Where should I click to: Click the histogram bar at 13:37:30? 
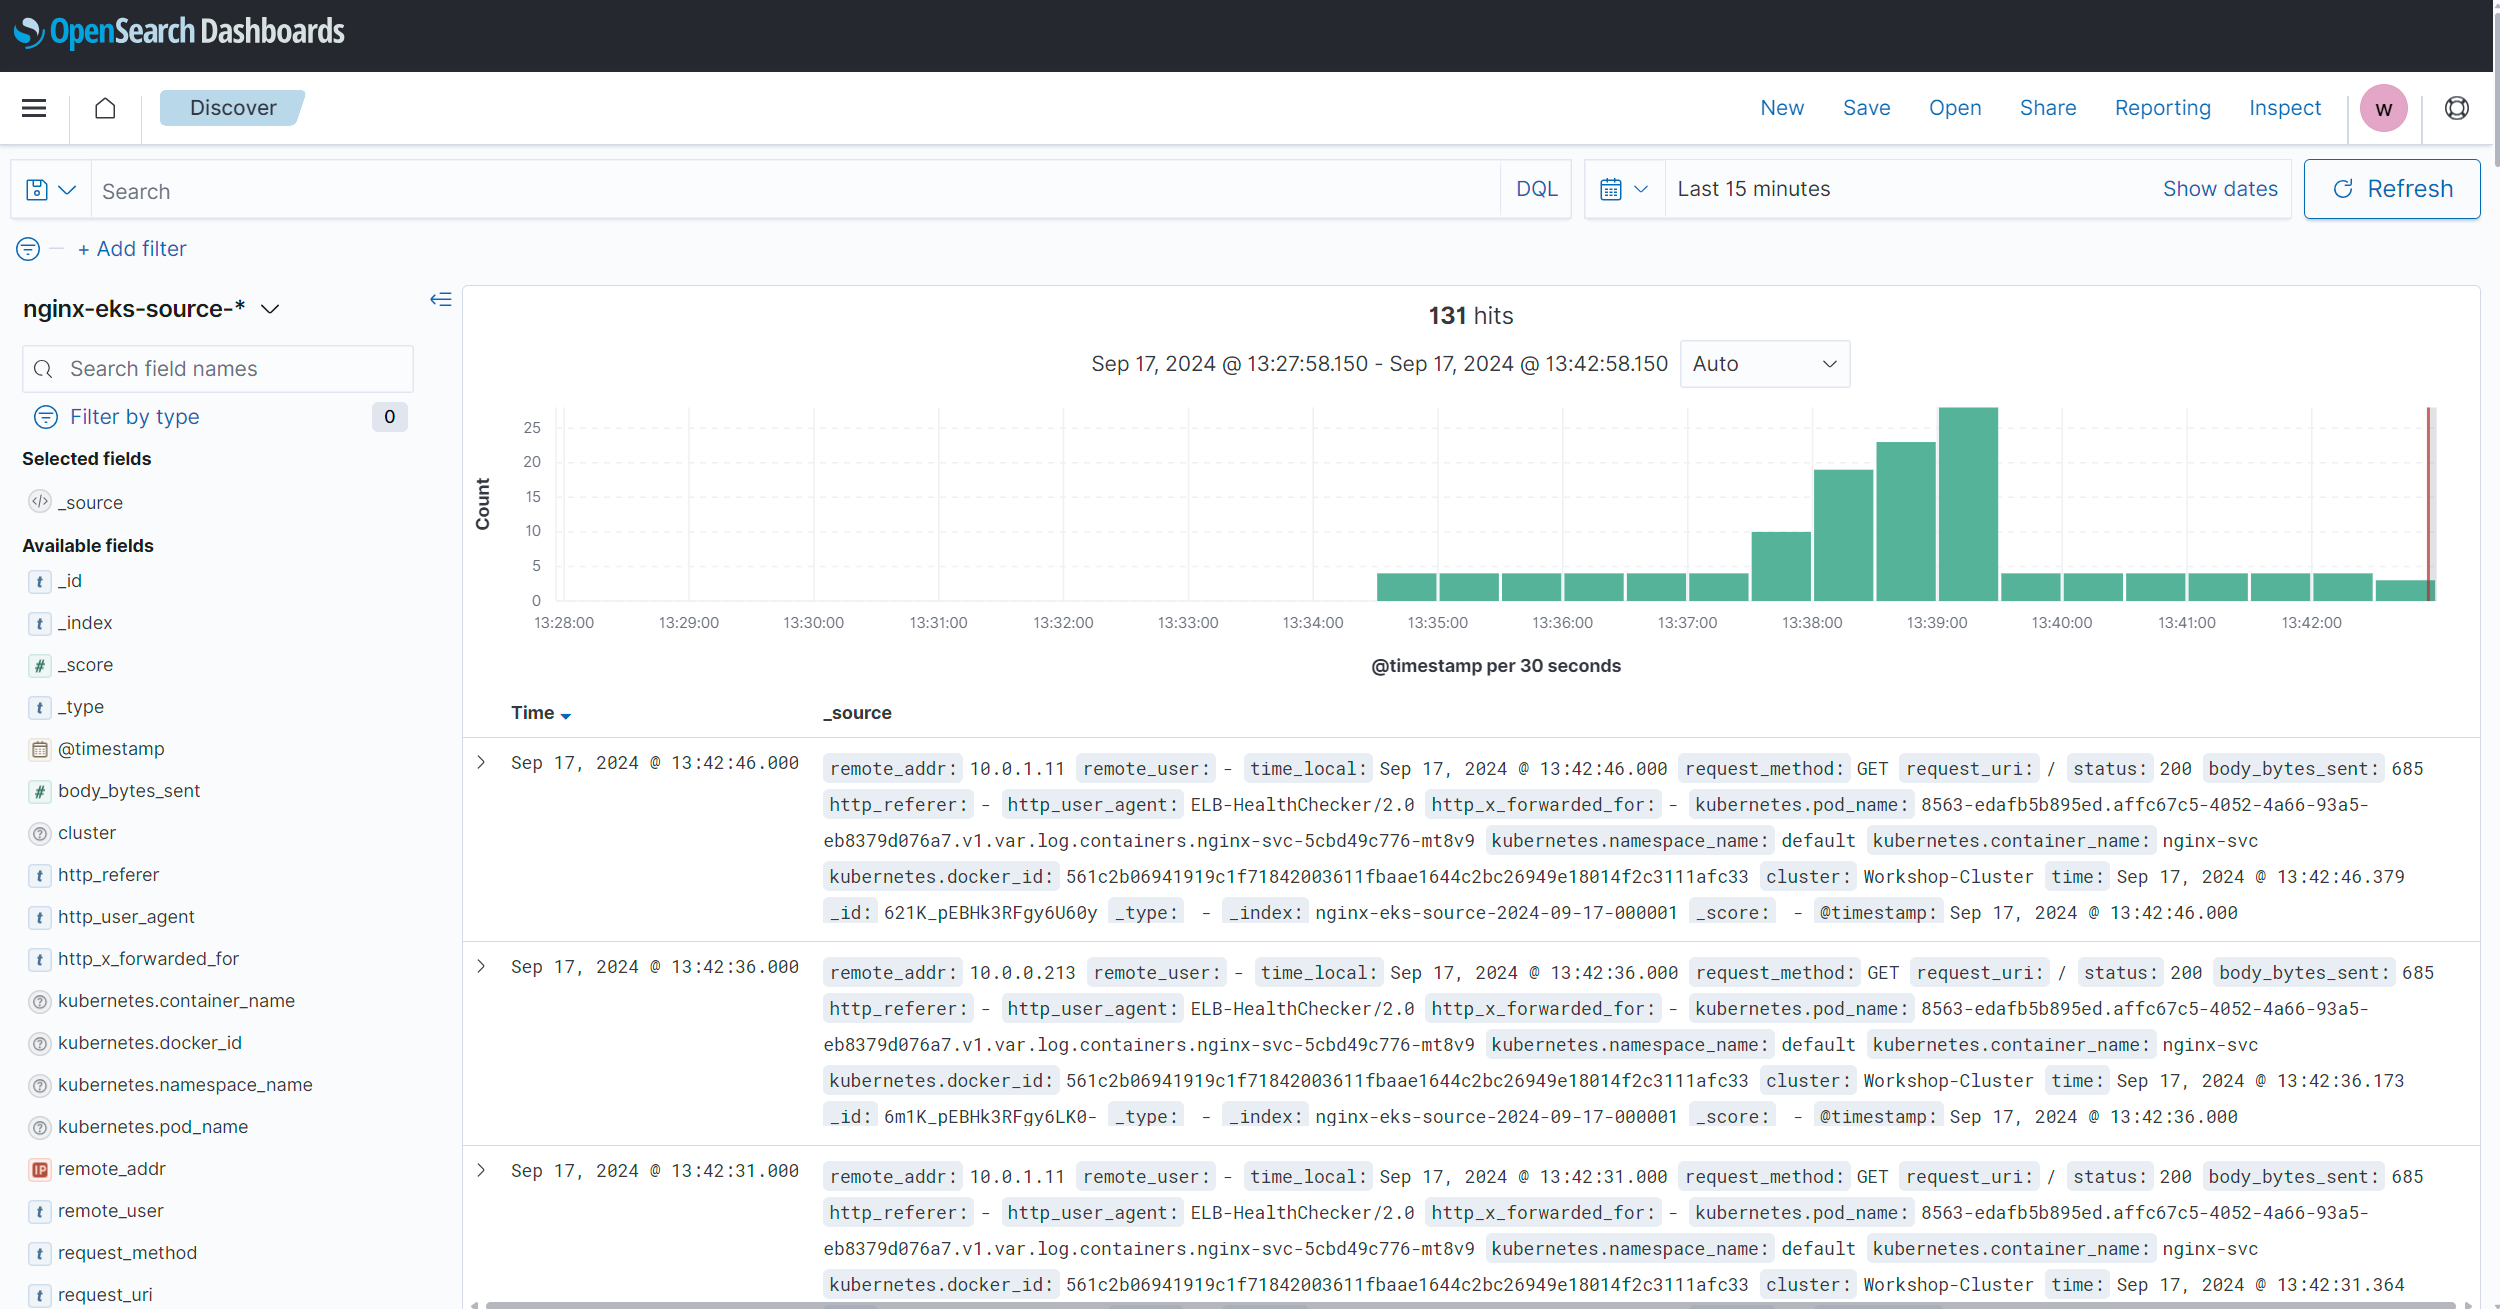(x=1780, y=566)
